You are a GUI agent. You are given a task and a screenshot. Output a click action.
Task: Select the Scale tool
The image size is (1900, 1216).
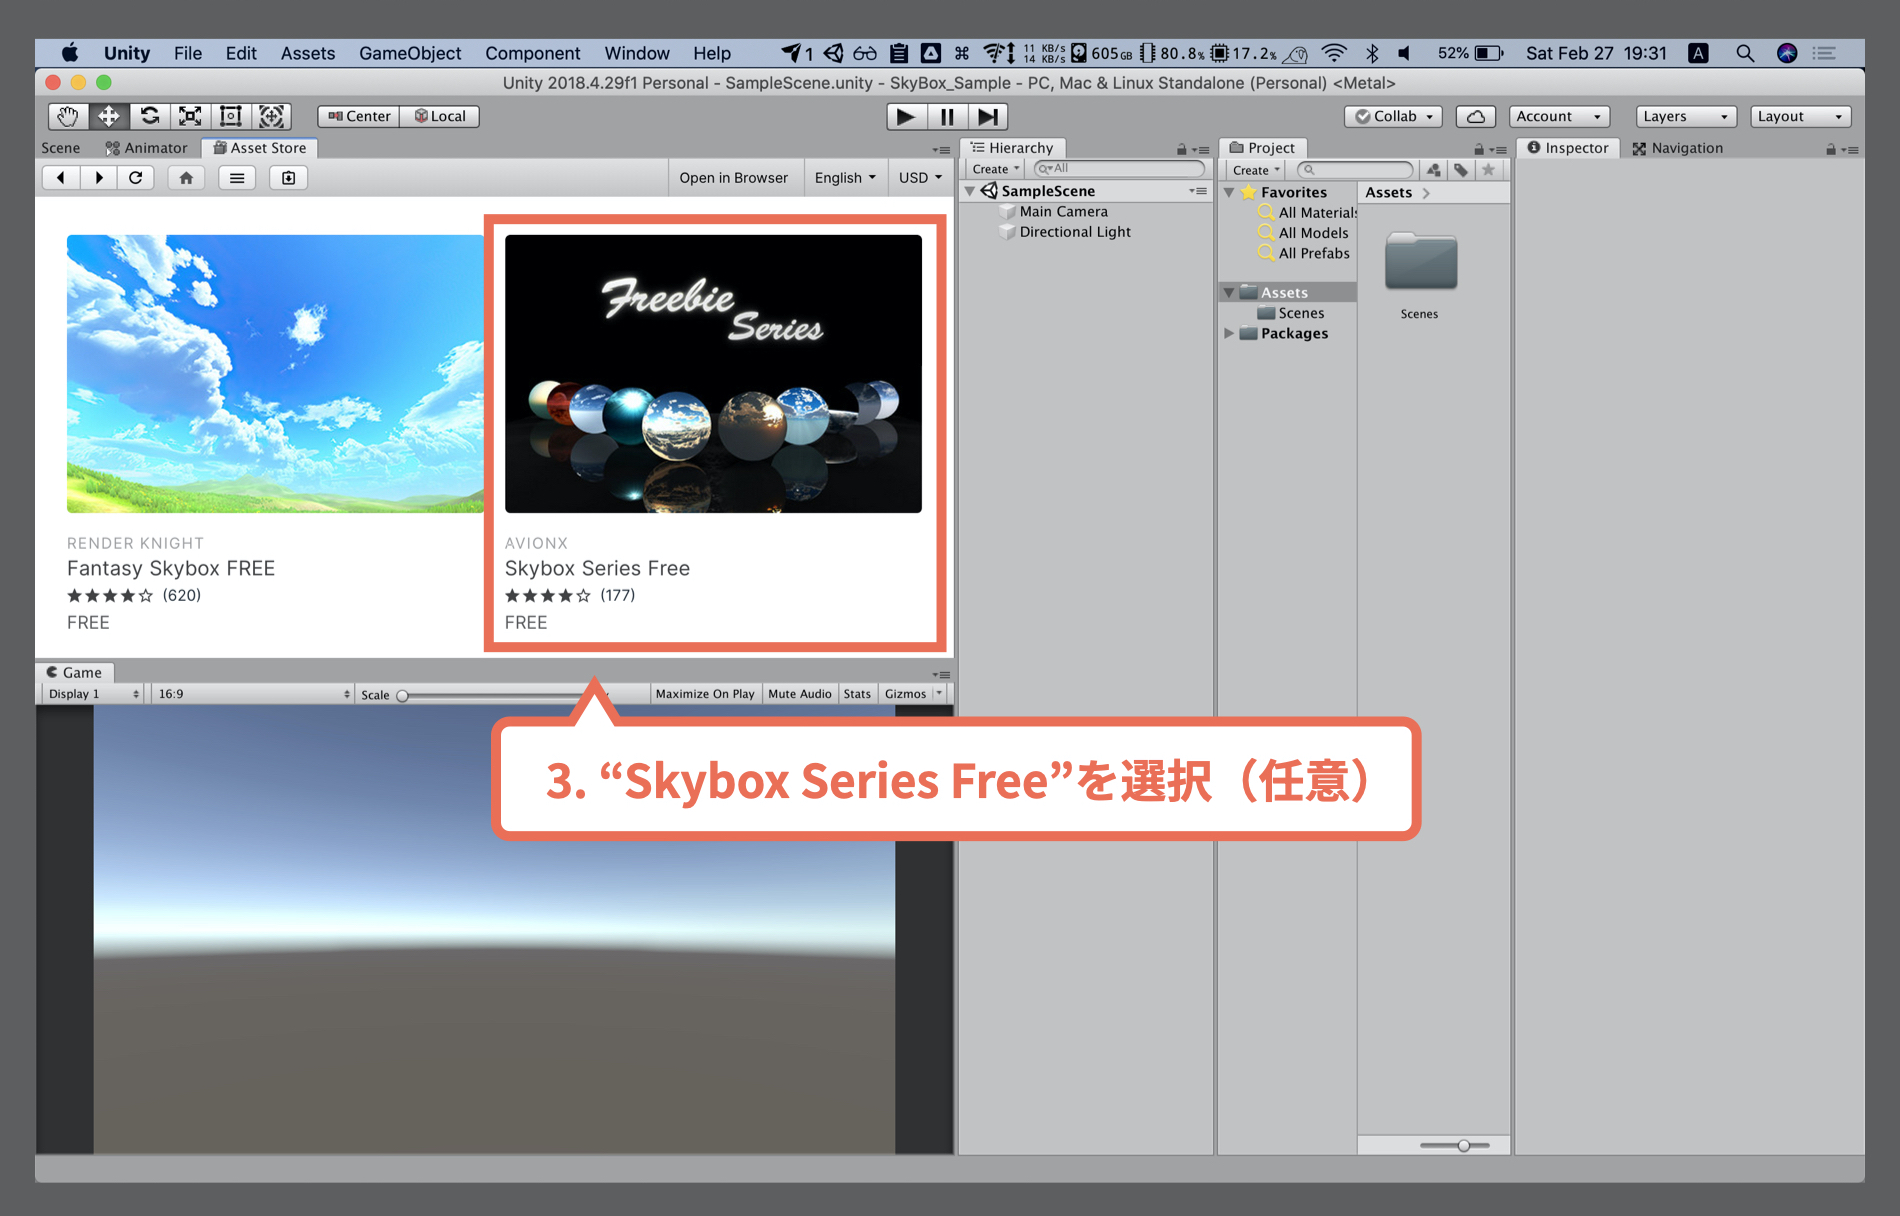[x=190, y=116]
